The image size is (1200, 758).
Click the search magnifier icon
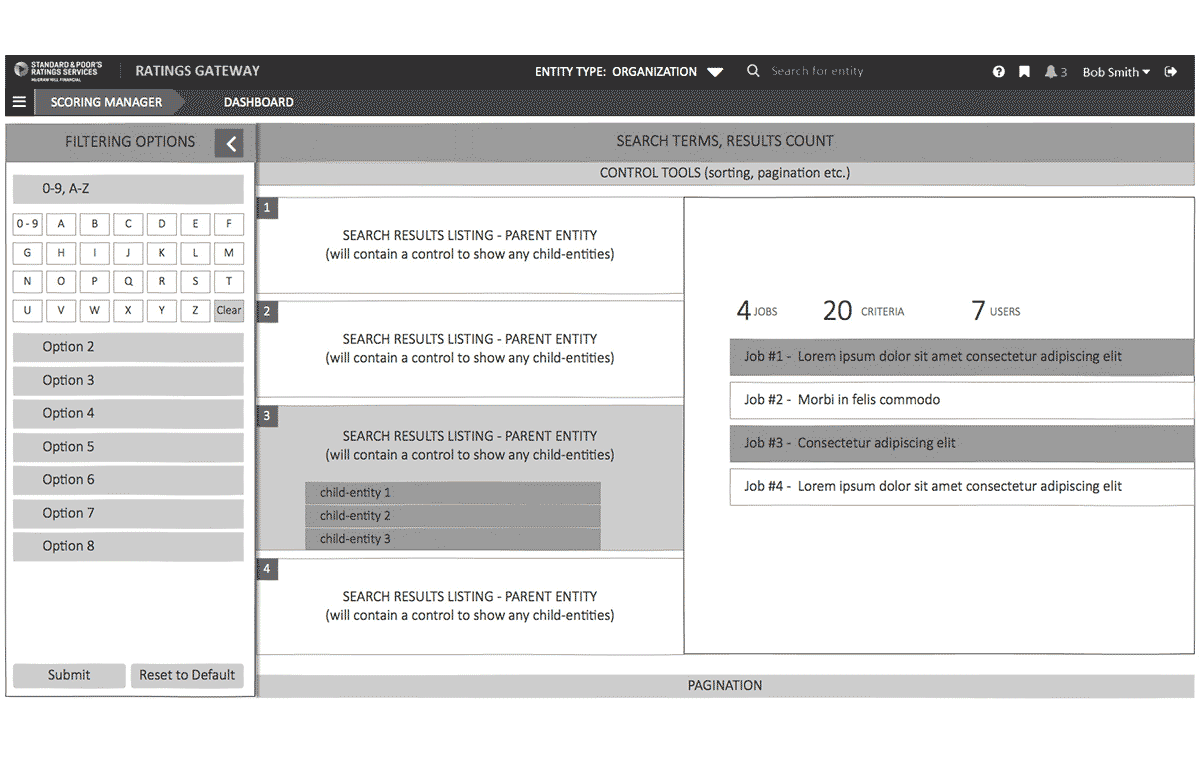(753, 71)
